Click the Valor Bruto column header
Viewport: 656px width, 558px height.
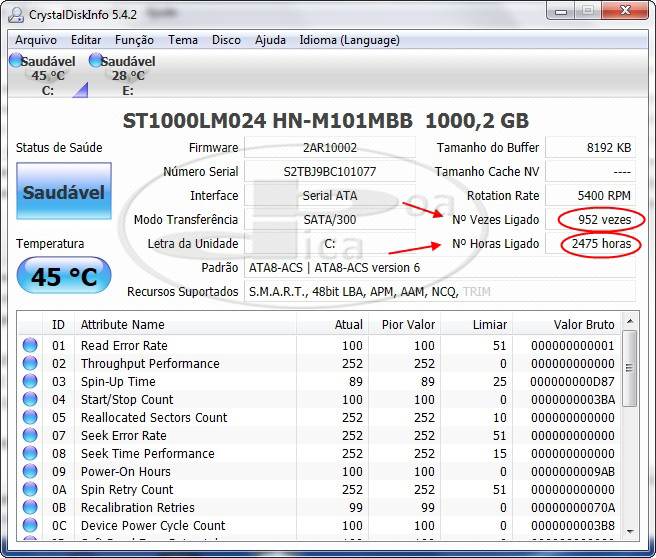pos(566,325)
